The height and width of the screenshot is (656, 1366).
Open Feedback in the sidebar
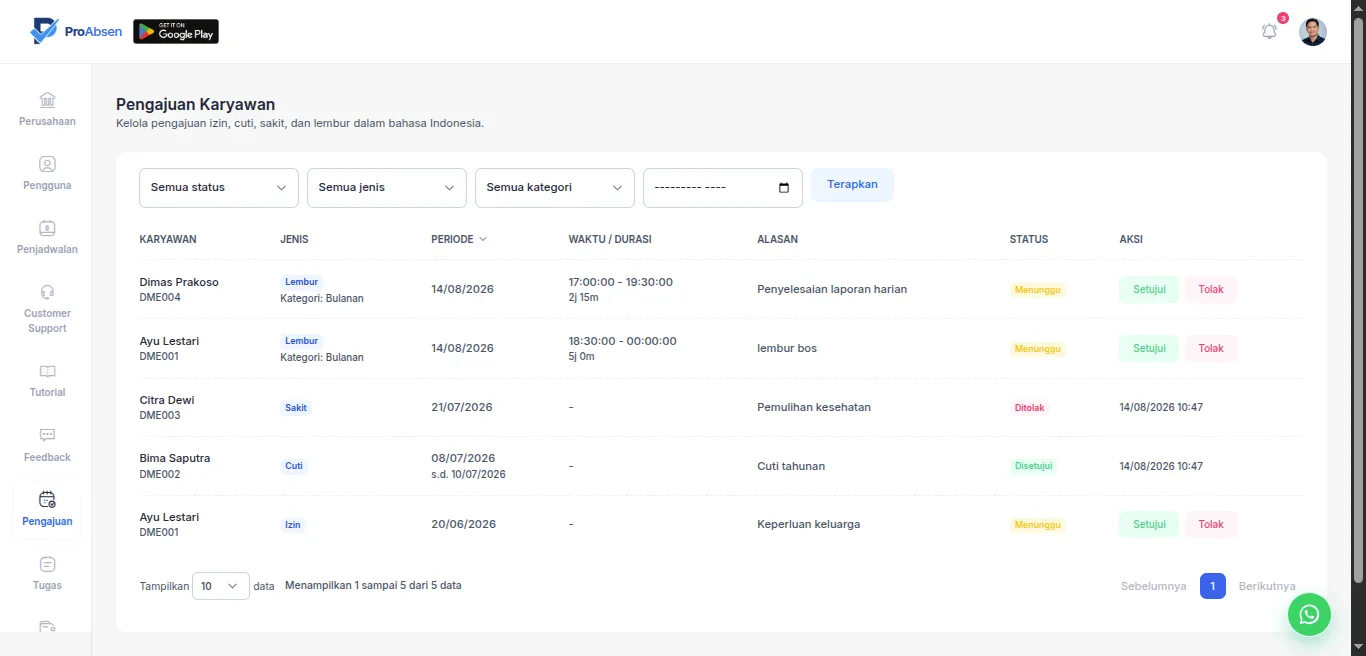click(x=47, y=446)
